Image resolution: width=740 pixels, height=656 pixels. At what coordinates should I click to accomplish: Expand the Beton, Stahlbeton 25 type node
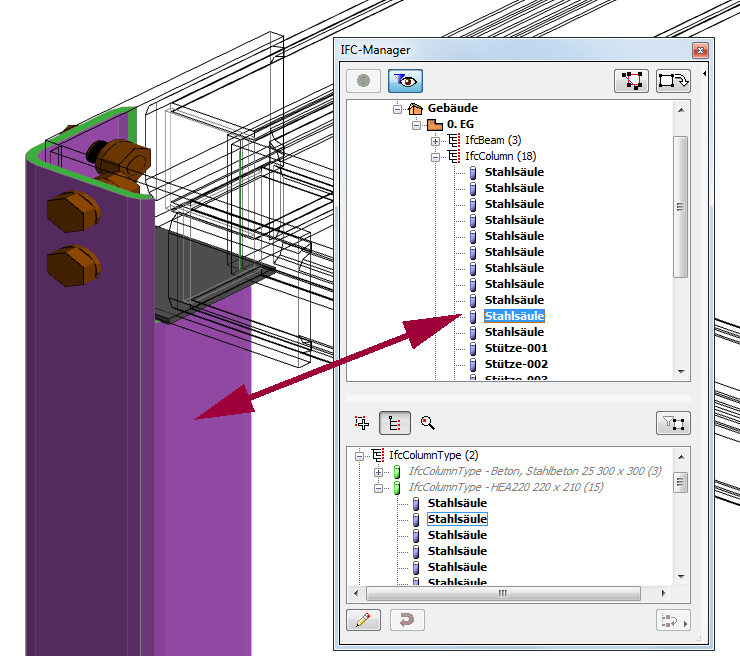[378, 472]
